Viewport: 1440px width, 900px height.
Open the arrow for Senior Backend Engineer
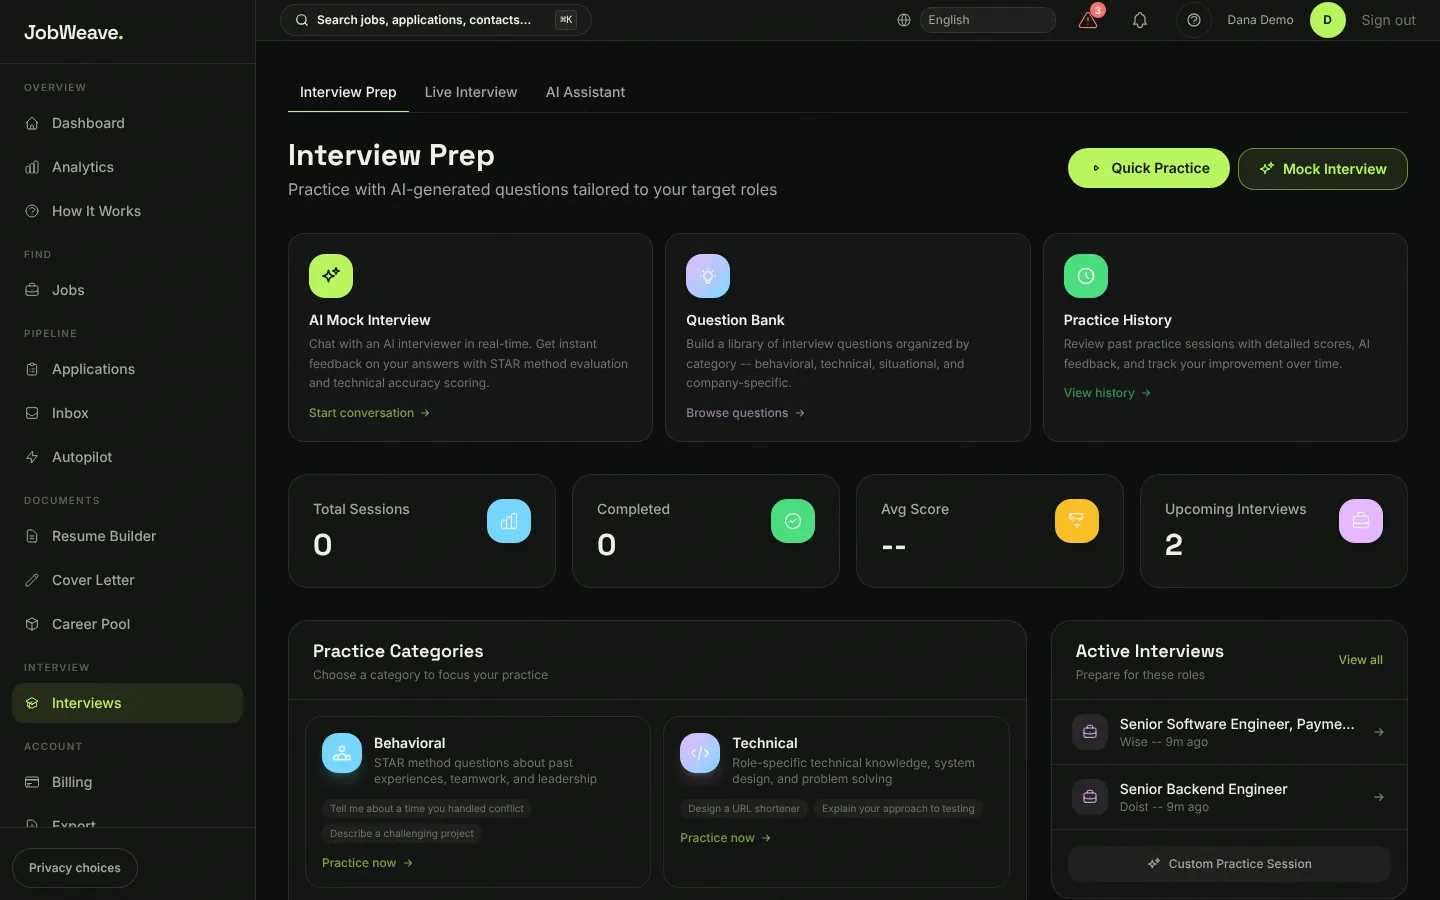coord(1379,797)
